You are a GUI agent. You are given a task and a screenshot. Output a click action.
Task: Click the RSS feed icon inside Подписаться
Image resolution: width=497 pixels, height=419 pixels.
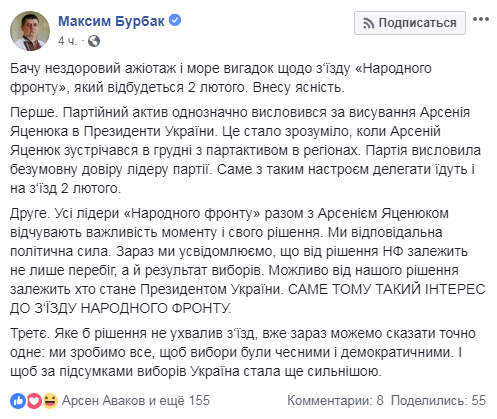(x=368, y=23)
